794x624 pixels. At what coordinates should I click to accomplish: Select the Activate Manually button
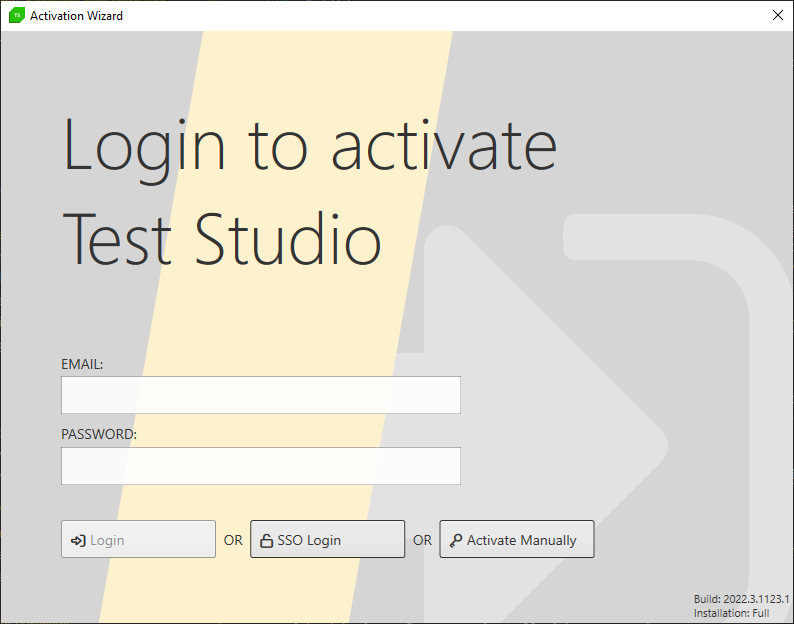517,539
